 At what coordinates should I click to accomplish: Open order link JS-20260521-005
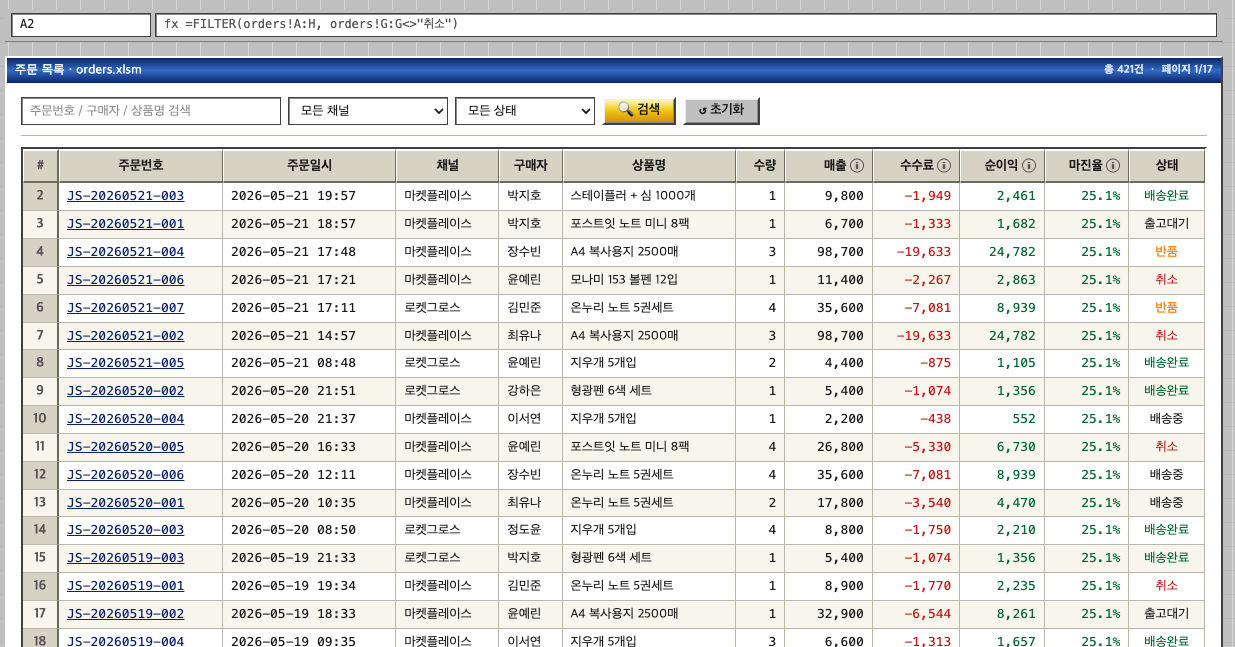point(125,363)
